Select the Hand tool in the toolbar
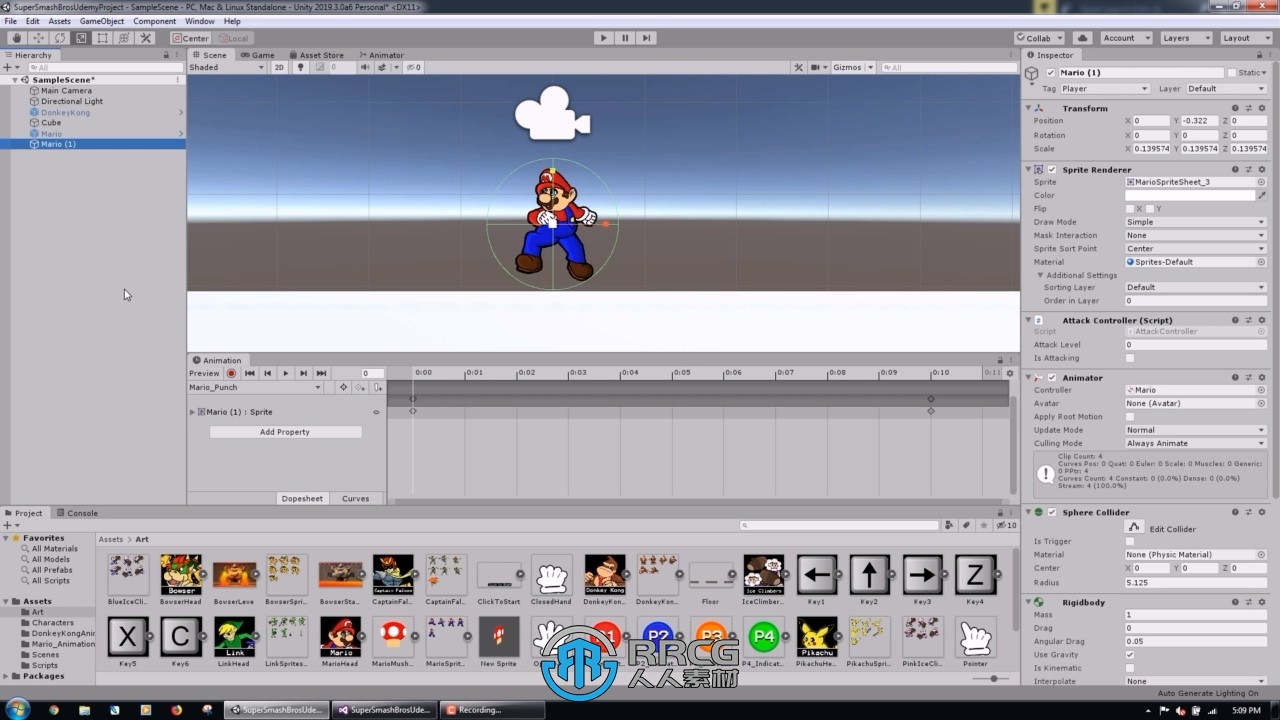Image resolution: width=1280 pixels, height=720 pixels. (x=16, y=38)
